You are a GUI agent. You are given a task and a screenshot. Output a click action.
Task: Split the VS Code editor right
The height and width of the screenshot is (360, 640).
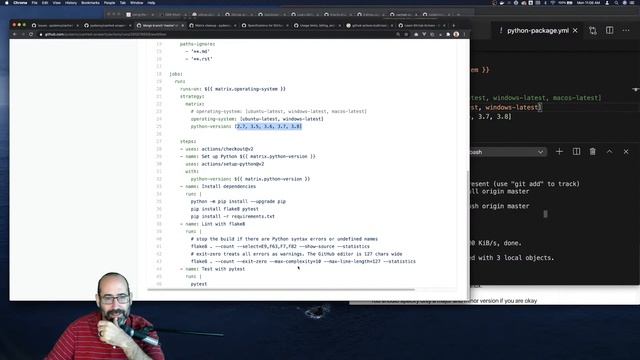pyautogui.click(x=609, y=31)
